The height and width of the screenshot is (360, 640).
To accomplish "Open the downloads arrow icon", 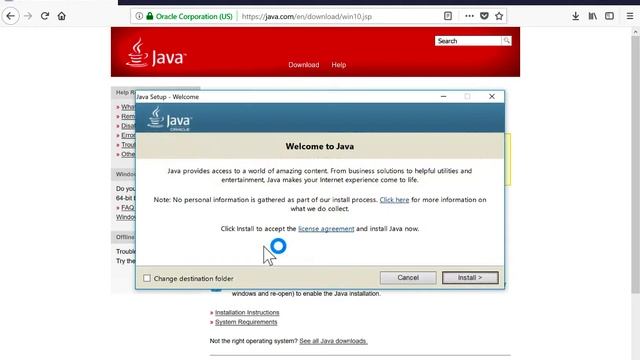I will click(x=576, y=16).
